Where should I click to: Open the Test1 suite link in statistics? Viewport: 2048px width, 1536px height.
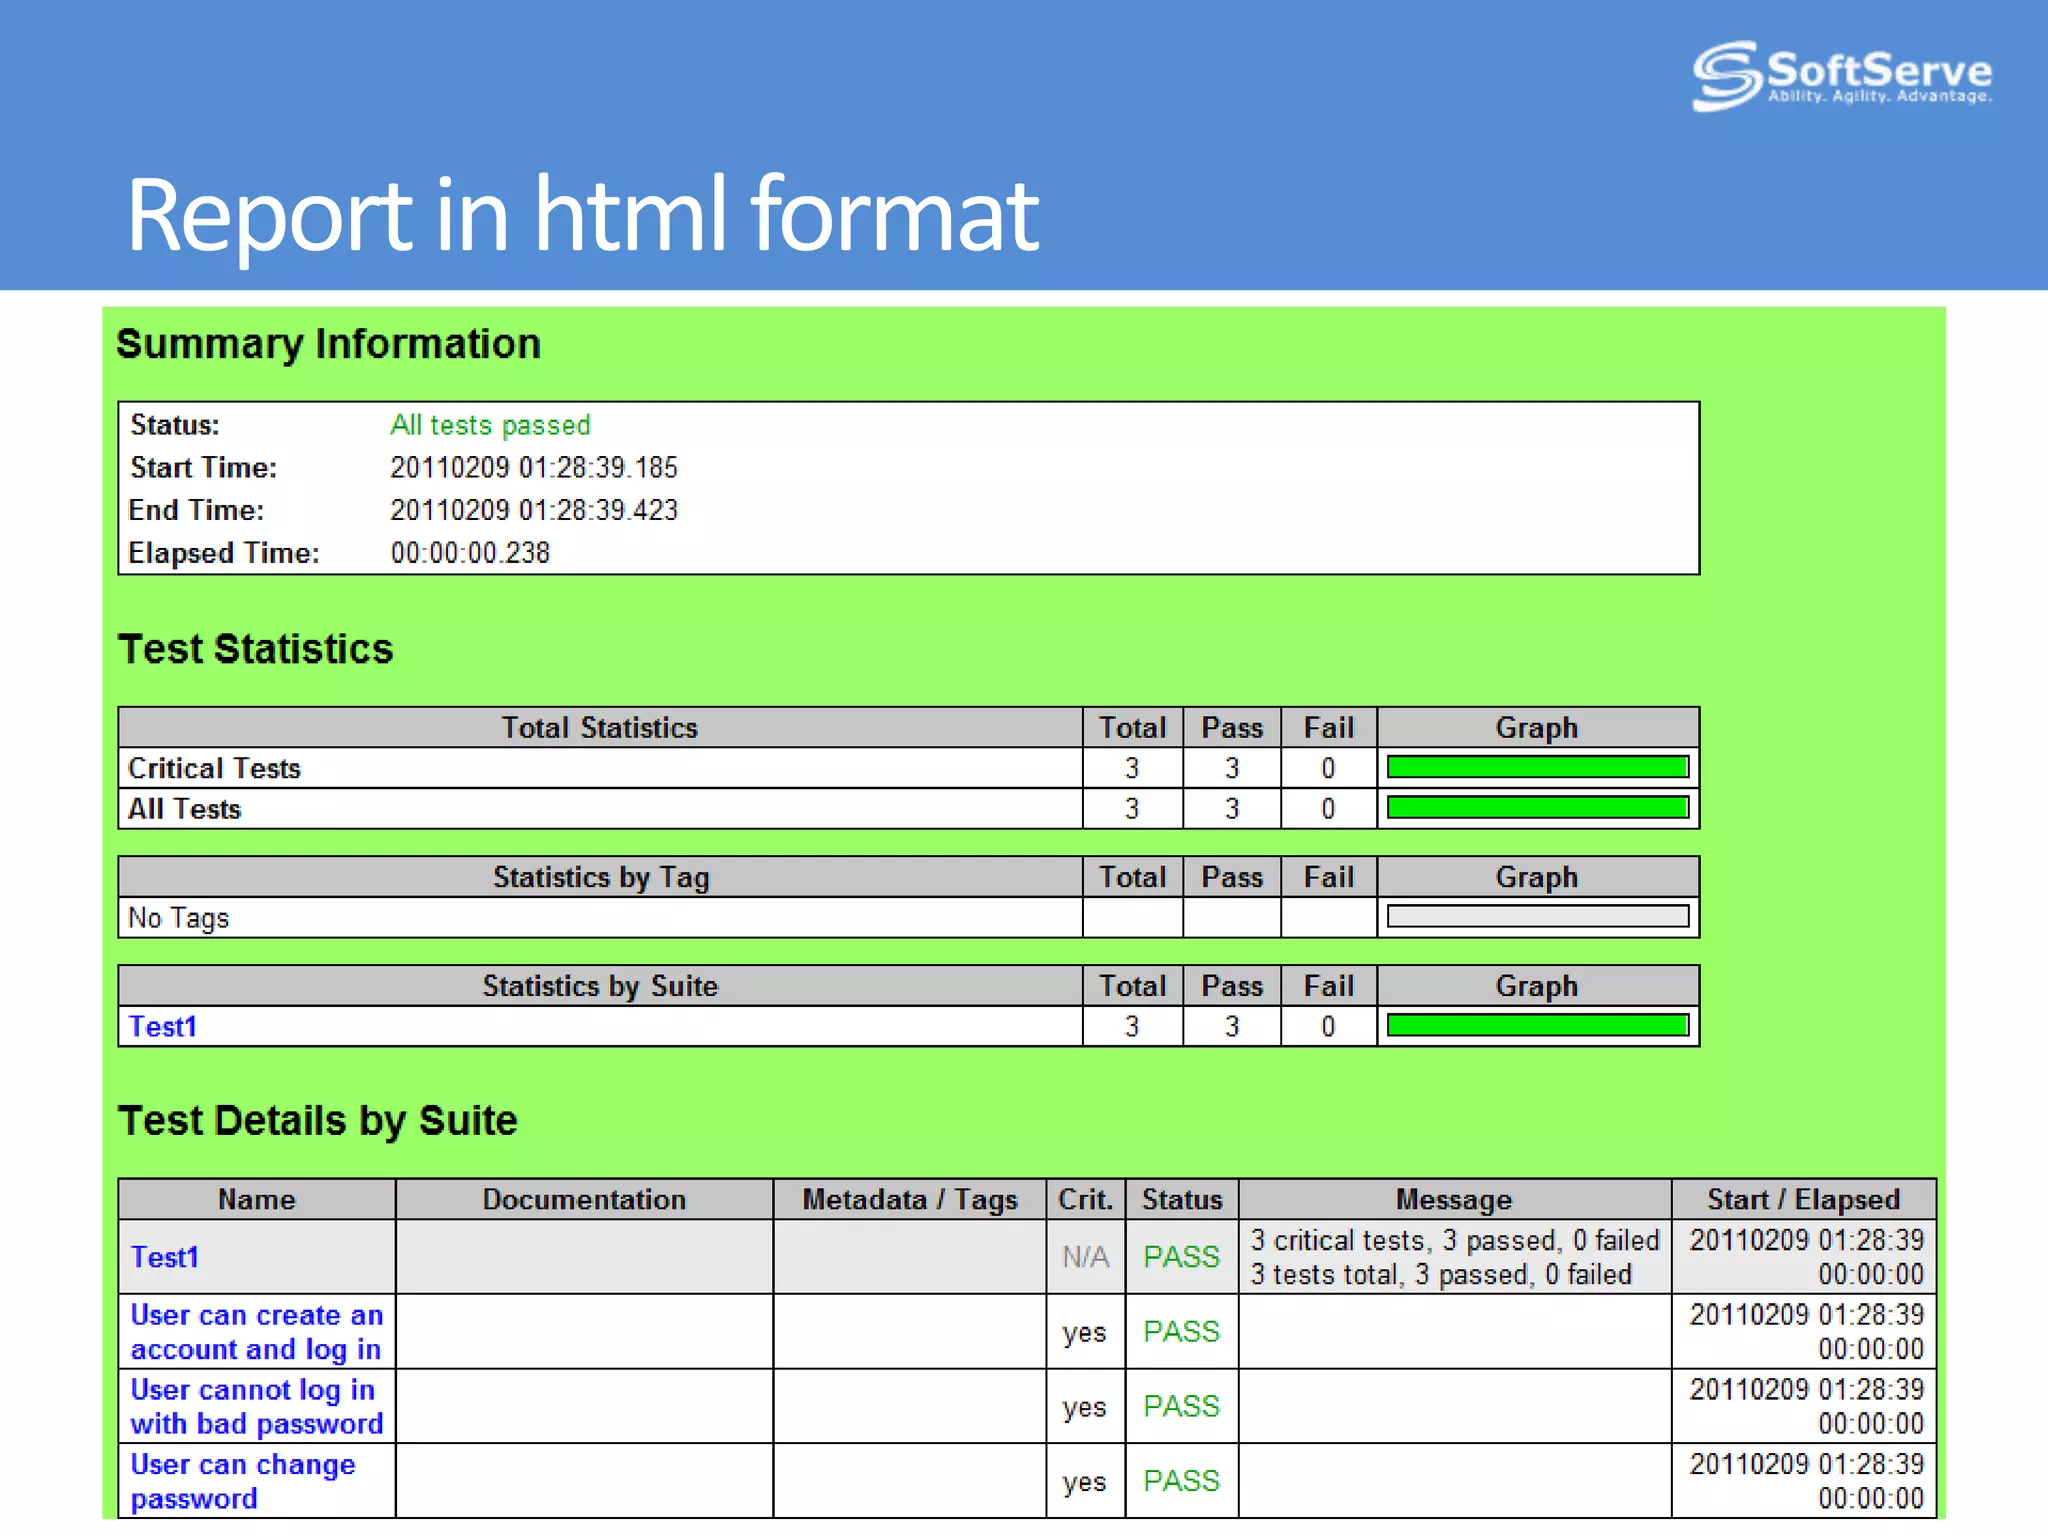pyautogui.click(x=163, y=1026)
